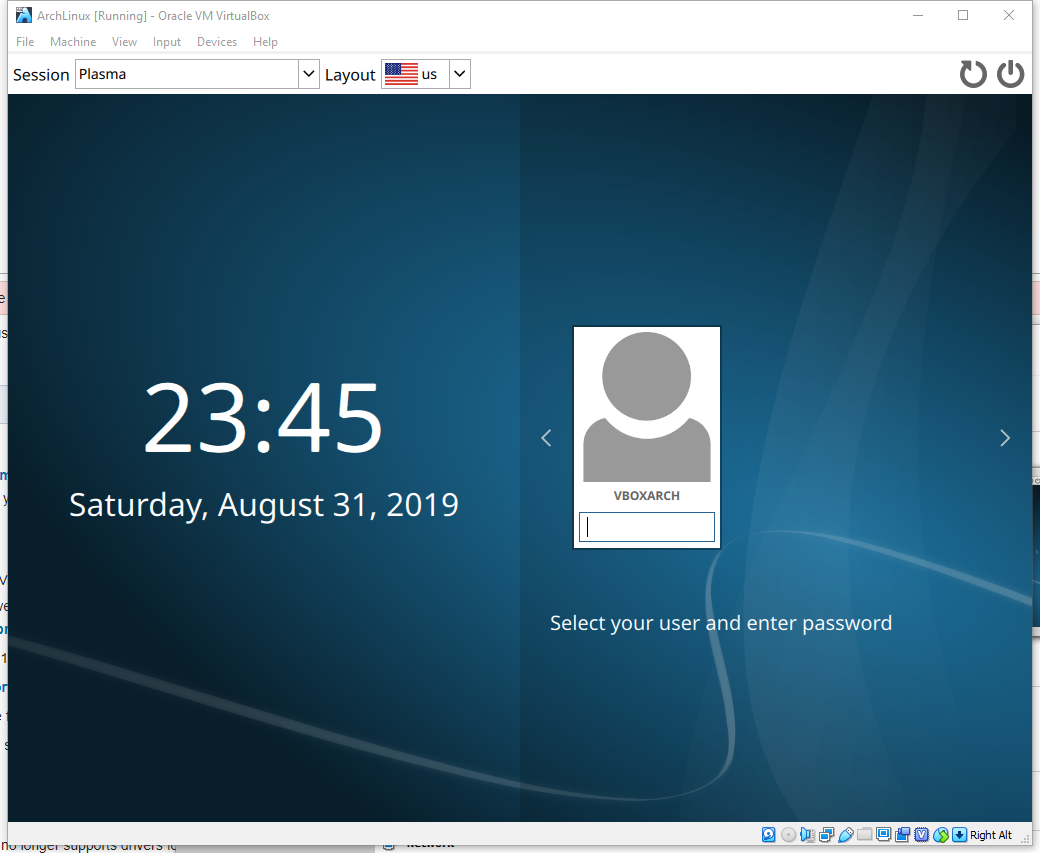Click the network adapters status icon

tap(826, 835)
